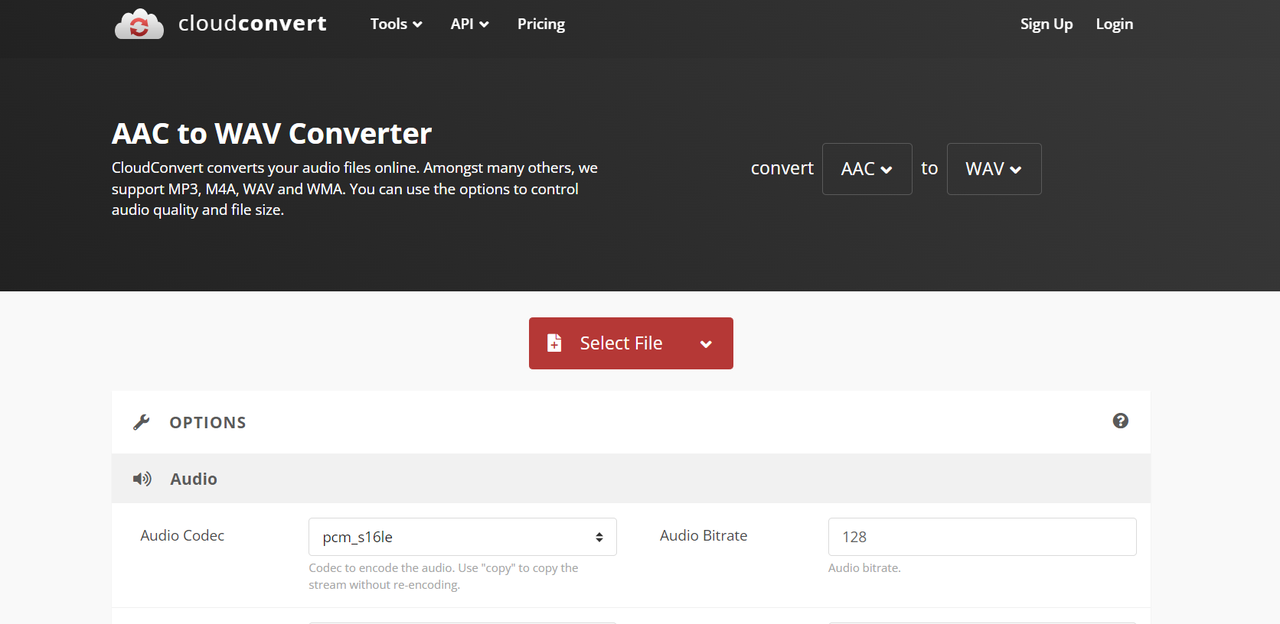This screenshot has height=624, width=1280.
Task: Open the Audio Codec pcm_s16le dropdown
Action: pos(462,537)
